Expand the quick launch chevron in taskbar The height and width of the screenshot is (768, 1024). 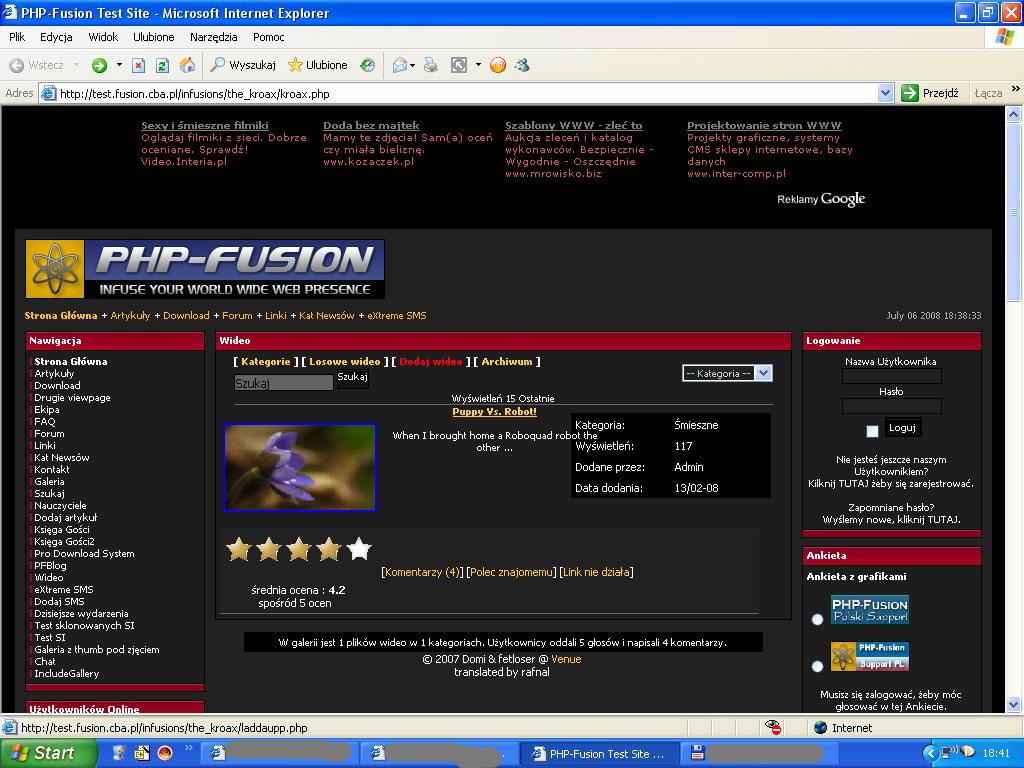tap(189, 748)
